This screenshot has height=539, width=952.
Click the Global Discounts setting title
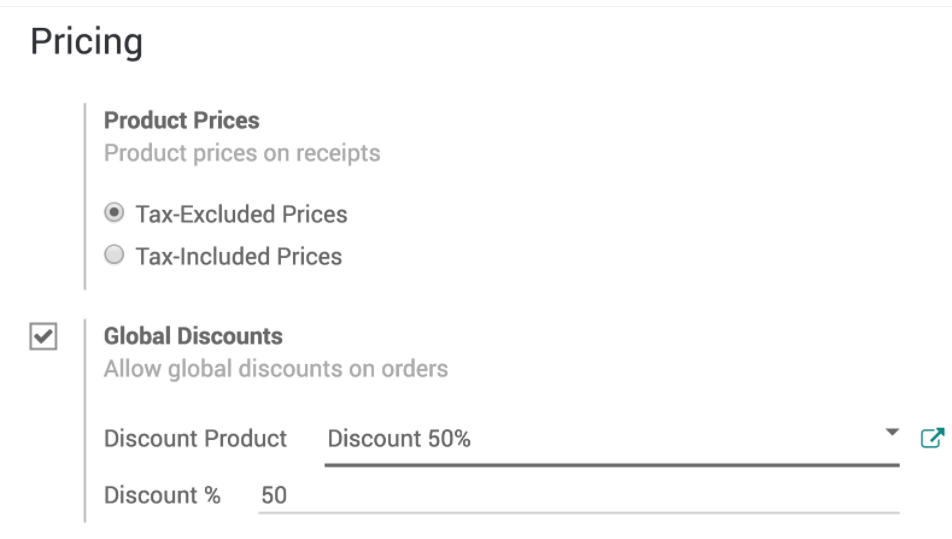pyautogui.click(x=193, y=337)
